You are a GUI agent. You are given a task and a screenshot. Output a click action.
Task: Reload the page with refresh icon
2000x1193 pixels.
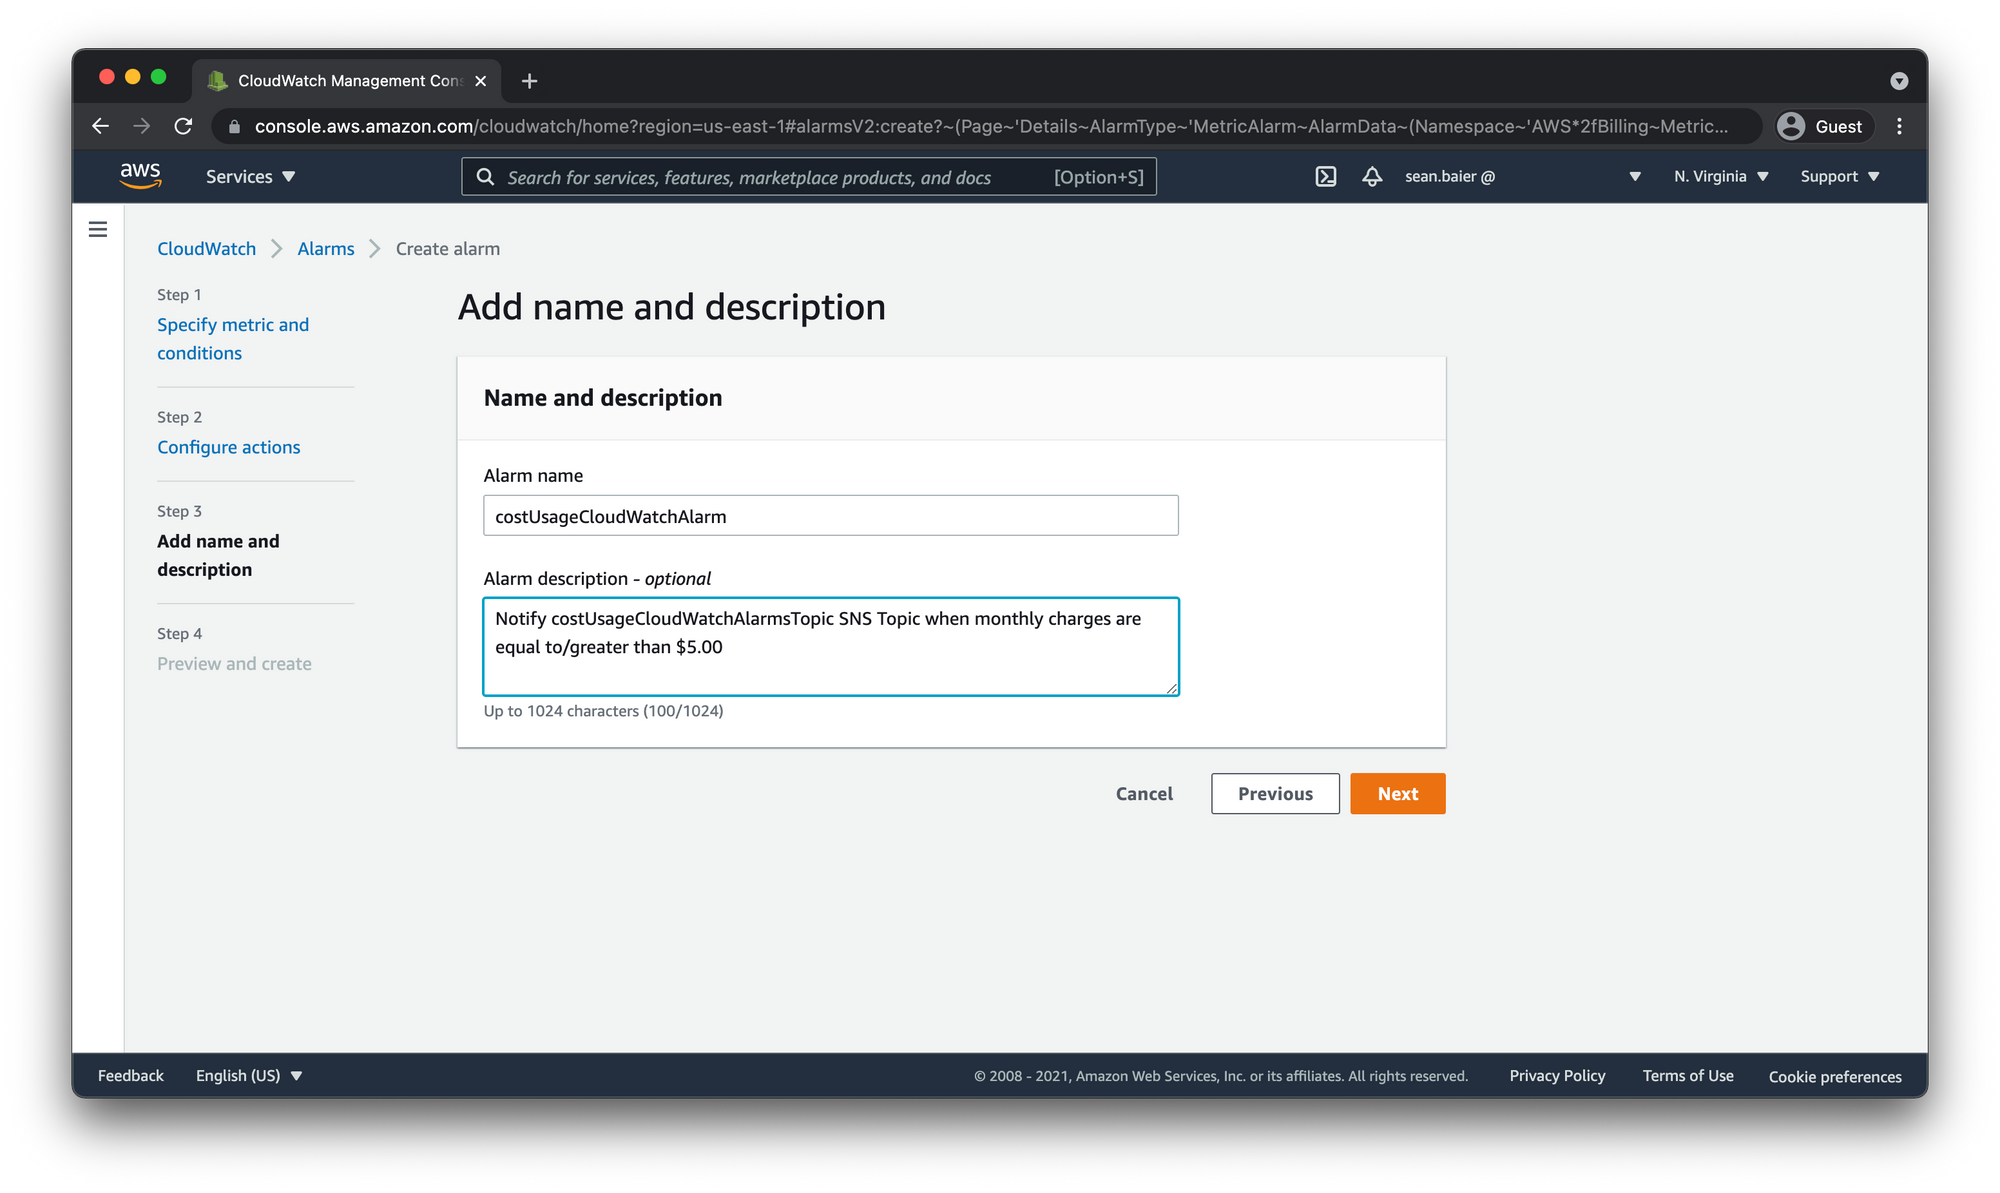click(183, 126)
